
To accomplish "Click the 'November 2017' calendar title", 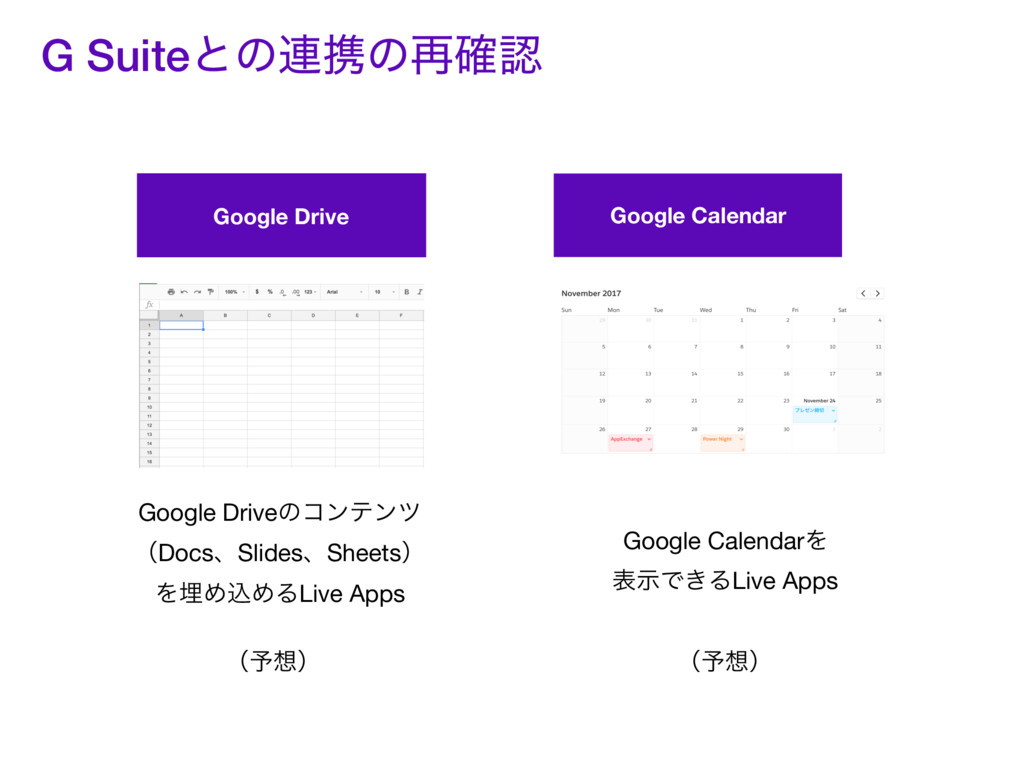I will pos(591,293).
